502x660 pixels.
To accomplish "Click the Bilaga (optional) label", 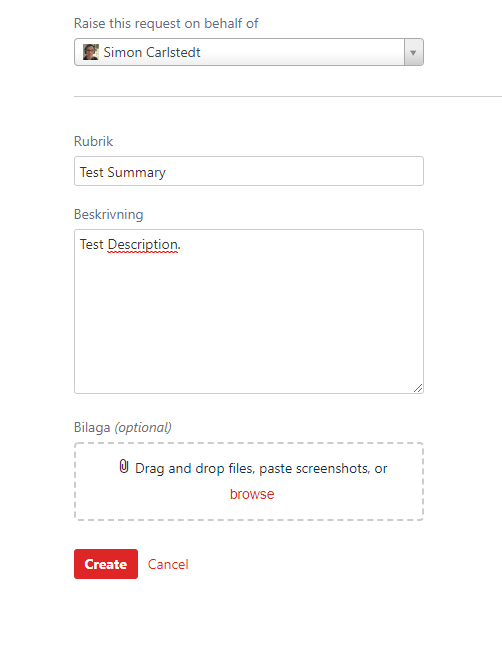I will [123, 428].
